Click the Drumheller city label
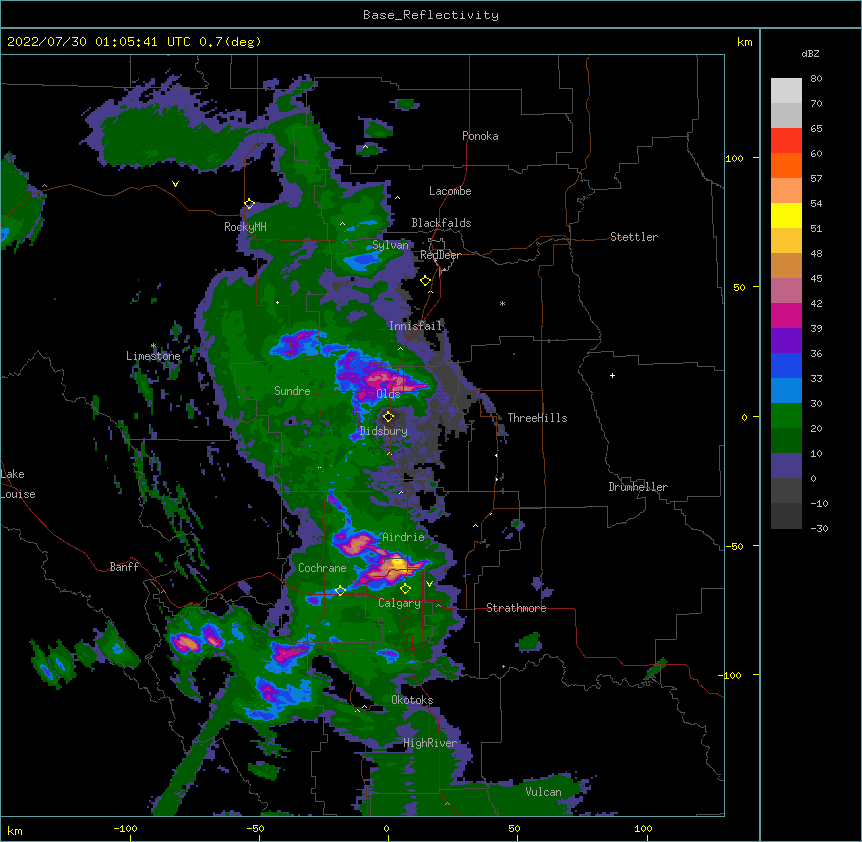Viewport: 862px width, 842px height. 638,487
